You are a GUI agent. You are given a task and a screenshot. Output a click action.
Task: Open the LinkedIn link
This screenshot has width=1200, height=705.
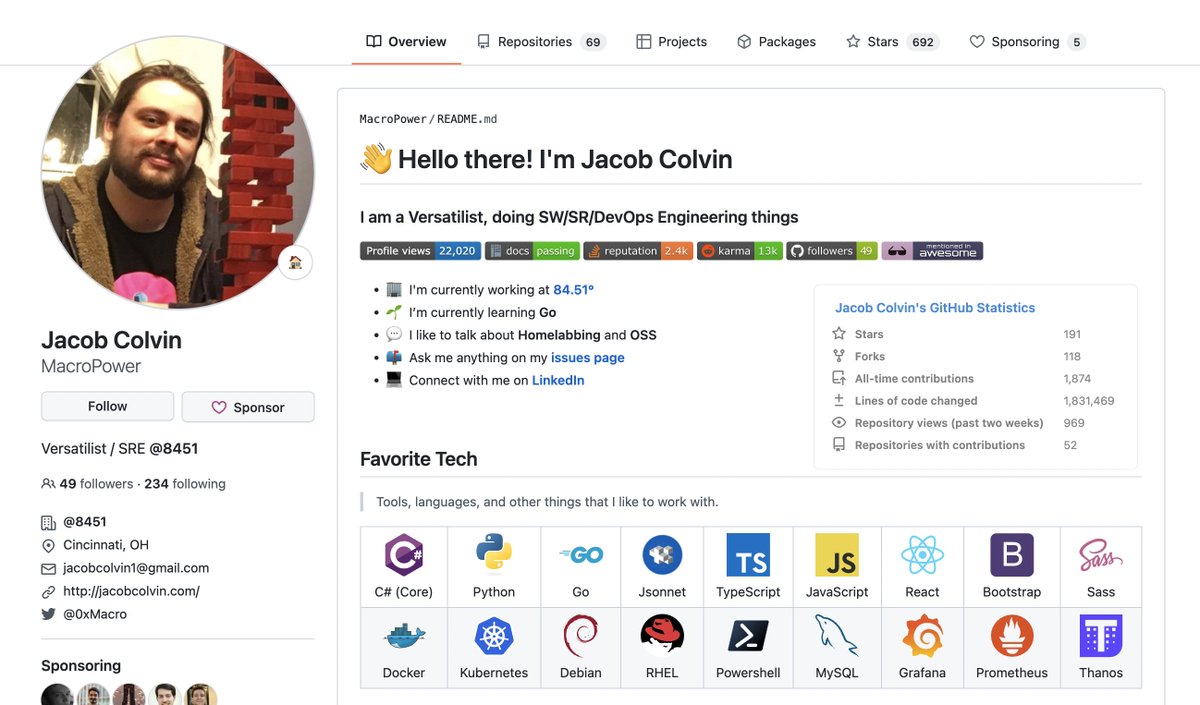(x=558, y=381)
